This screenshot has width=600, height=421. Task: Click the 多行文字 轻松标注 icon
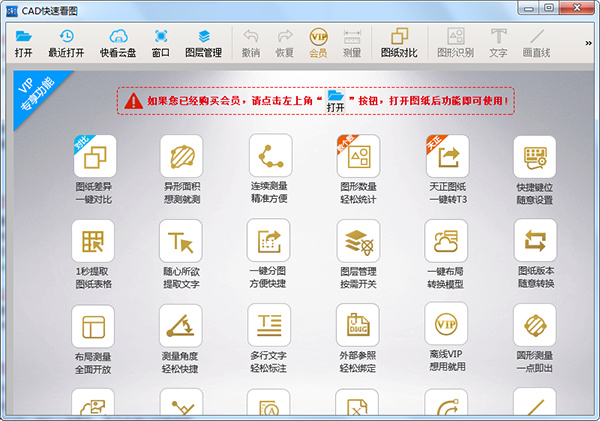(x=269, y=325)
